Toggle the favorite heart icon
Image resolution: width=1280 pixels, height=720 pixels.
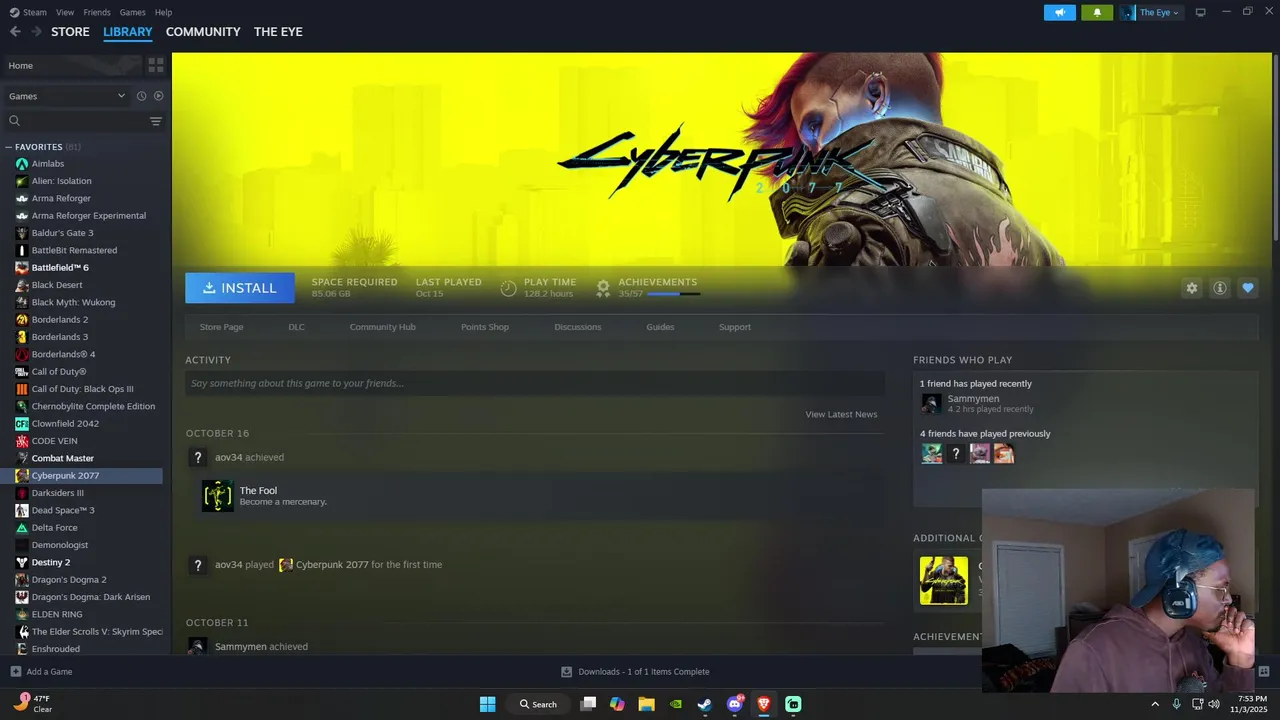1248,288
